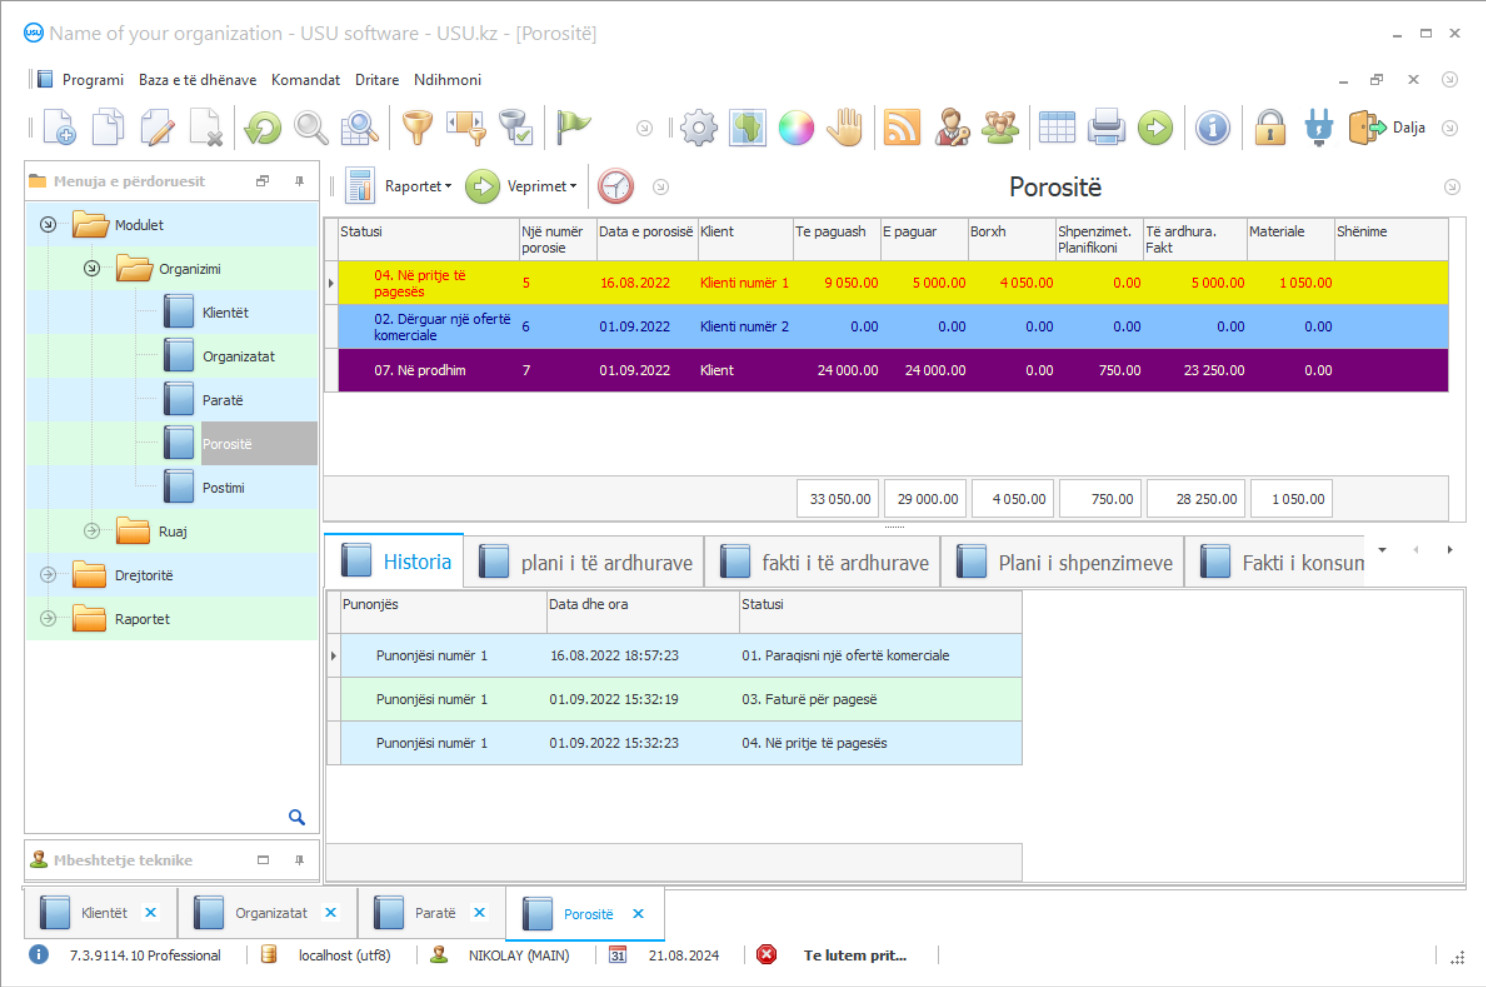Open the color wheel theme picker
Screen dimensions: 1486x987
(796, 128)
